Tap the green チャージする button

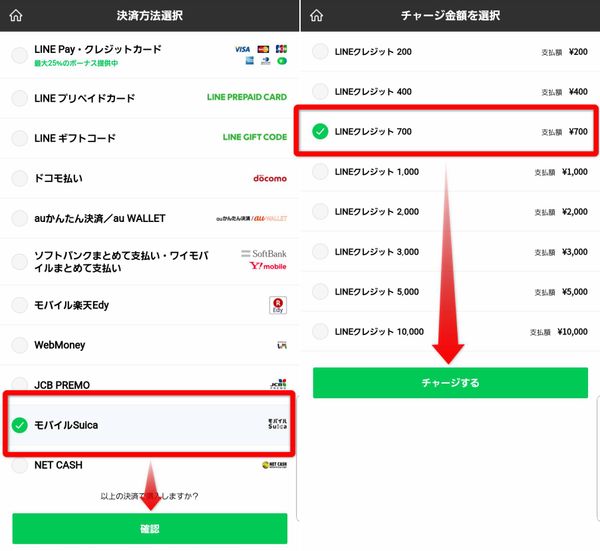[x=450, y=383]
